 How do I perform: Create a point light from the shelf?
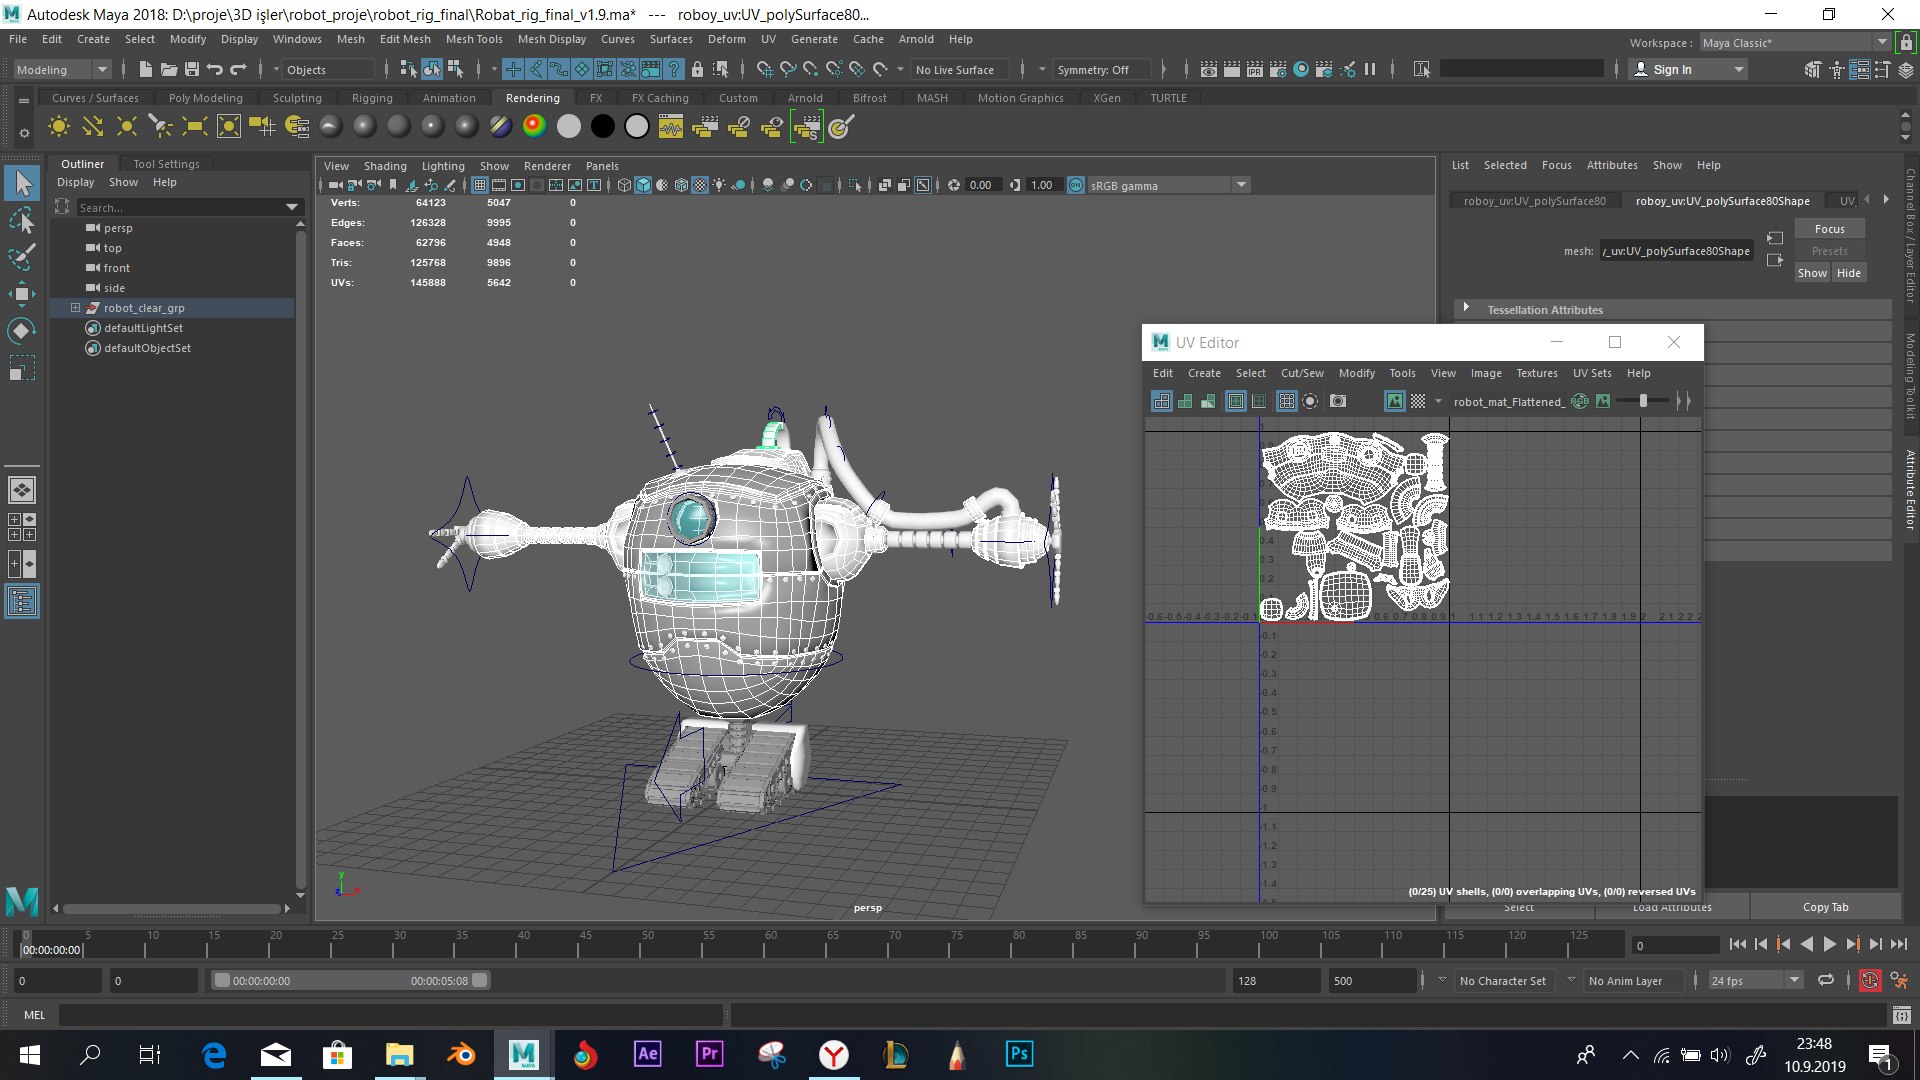(x=127, y=127)
